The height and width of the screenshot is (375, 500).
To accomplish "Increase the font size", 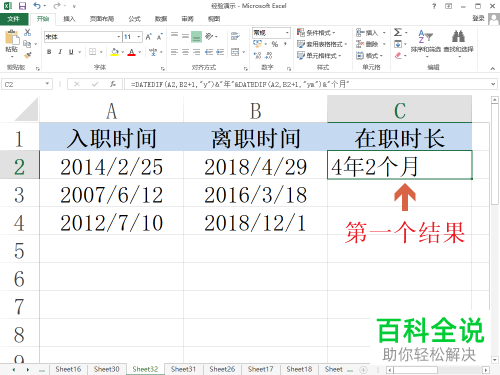I will click(x=149, y=37).
